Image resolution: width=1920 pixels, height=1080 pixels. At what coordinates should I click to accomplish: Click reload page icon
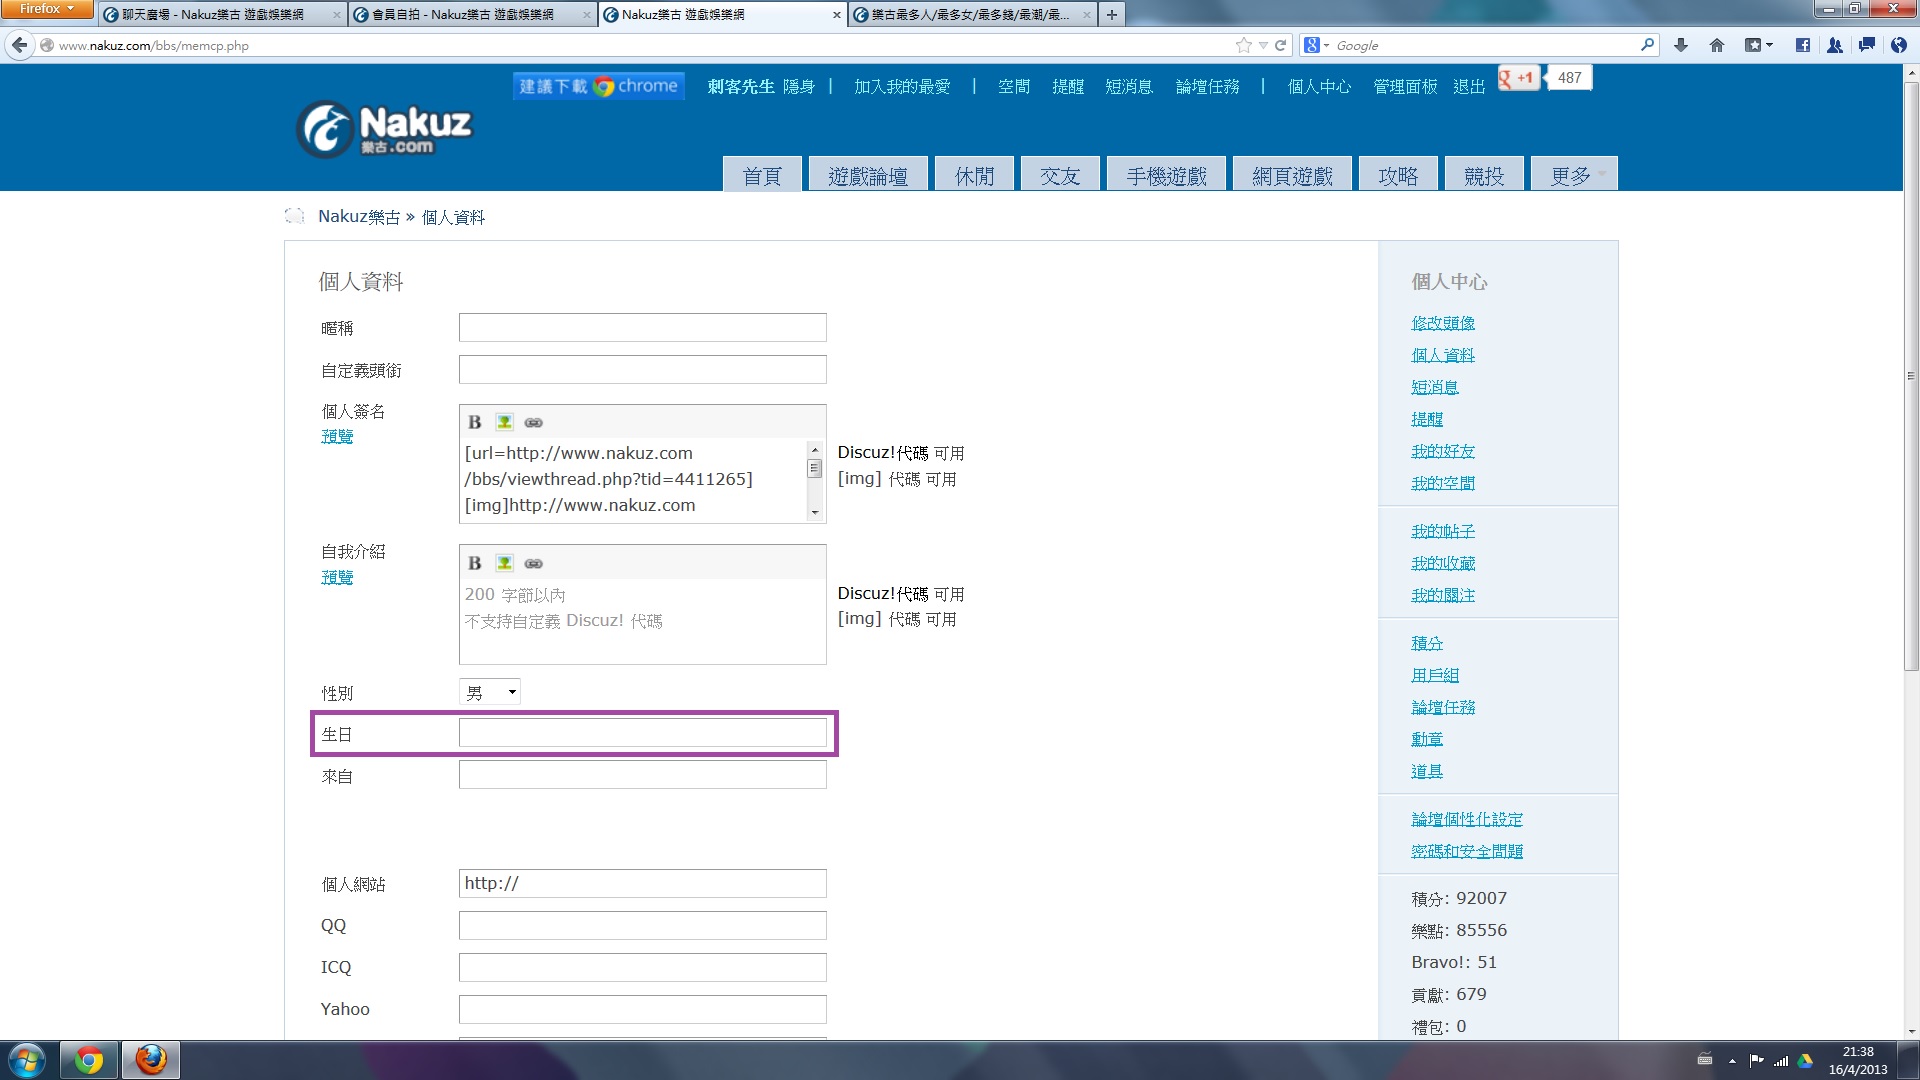[x=1280, y=45]
